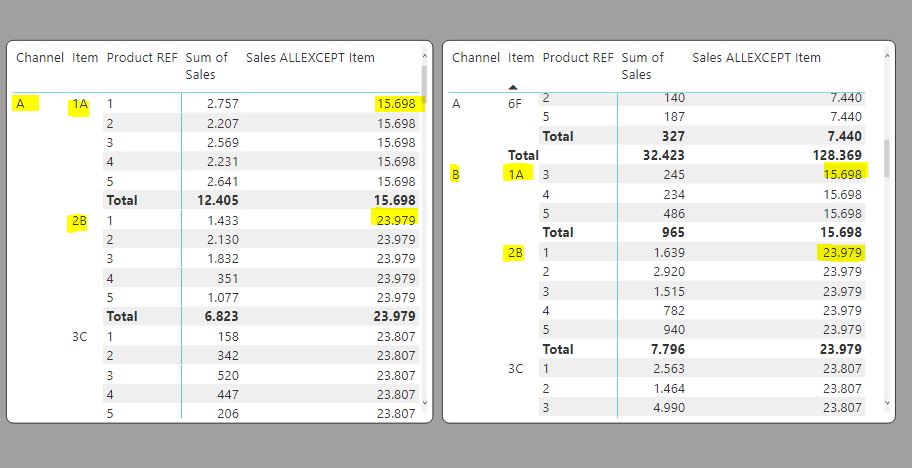Click the 245 sales value
The image size is (912, 468).
[x=674, y=174]
